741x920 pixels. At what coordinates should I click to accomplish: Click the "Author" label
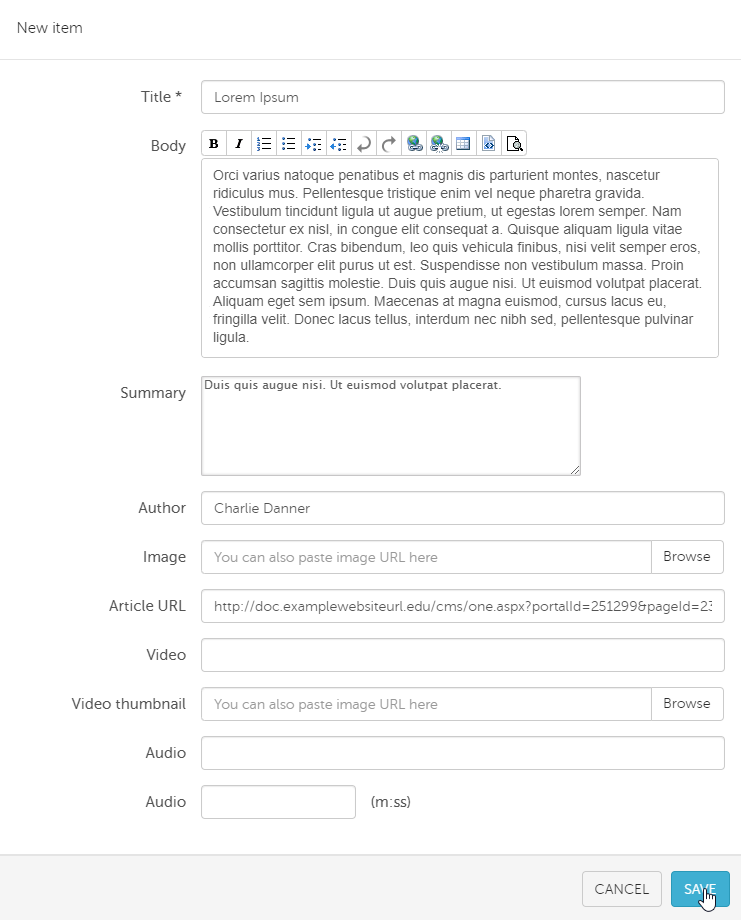coord(162,508)
